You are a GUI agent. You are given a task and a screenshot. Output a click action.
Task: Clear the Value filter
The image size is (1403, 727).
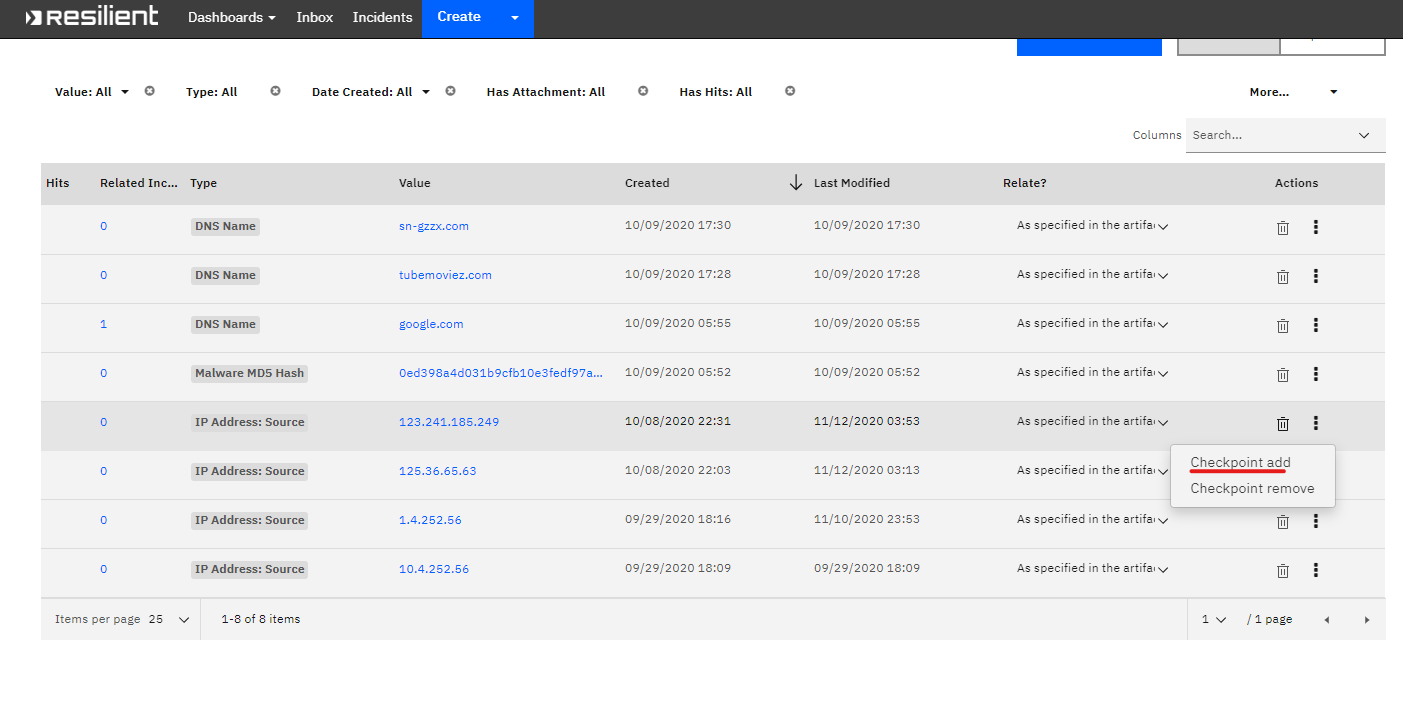[x=150, y=91]
